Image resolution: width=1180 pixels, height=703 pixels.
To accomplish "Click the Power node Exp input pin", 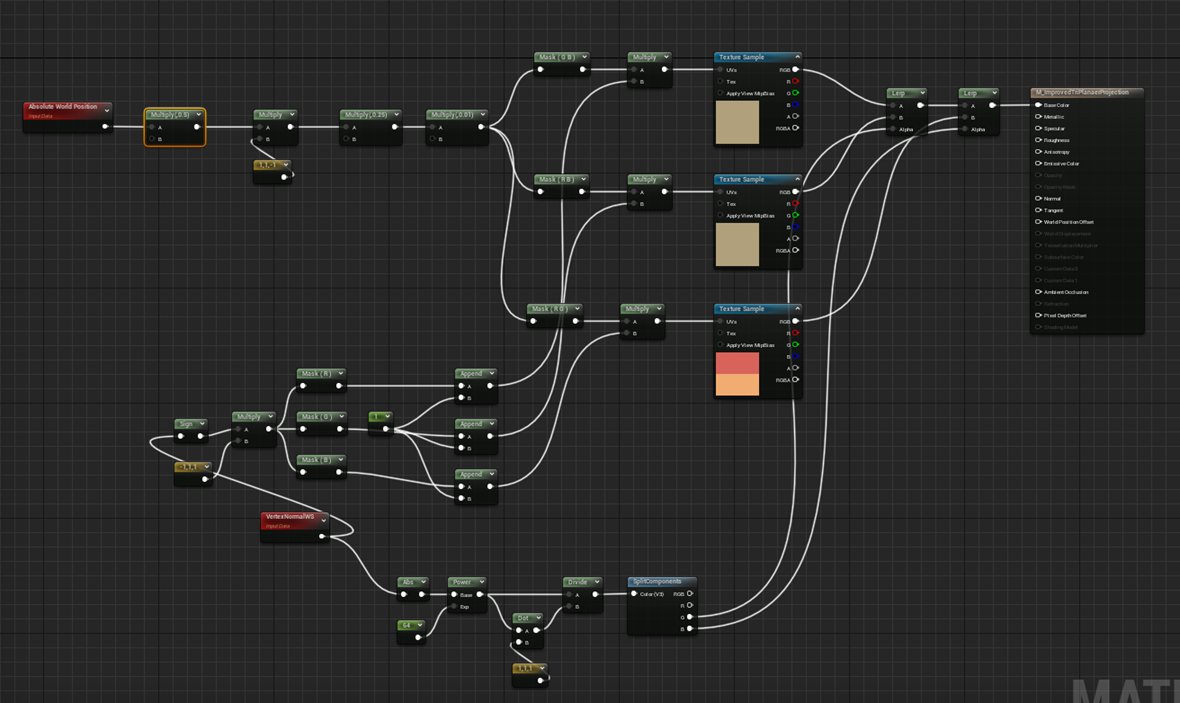I will click(x=454, y=607).
